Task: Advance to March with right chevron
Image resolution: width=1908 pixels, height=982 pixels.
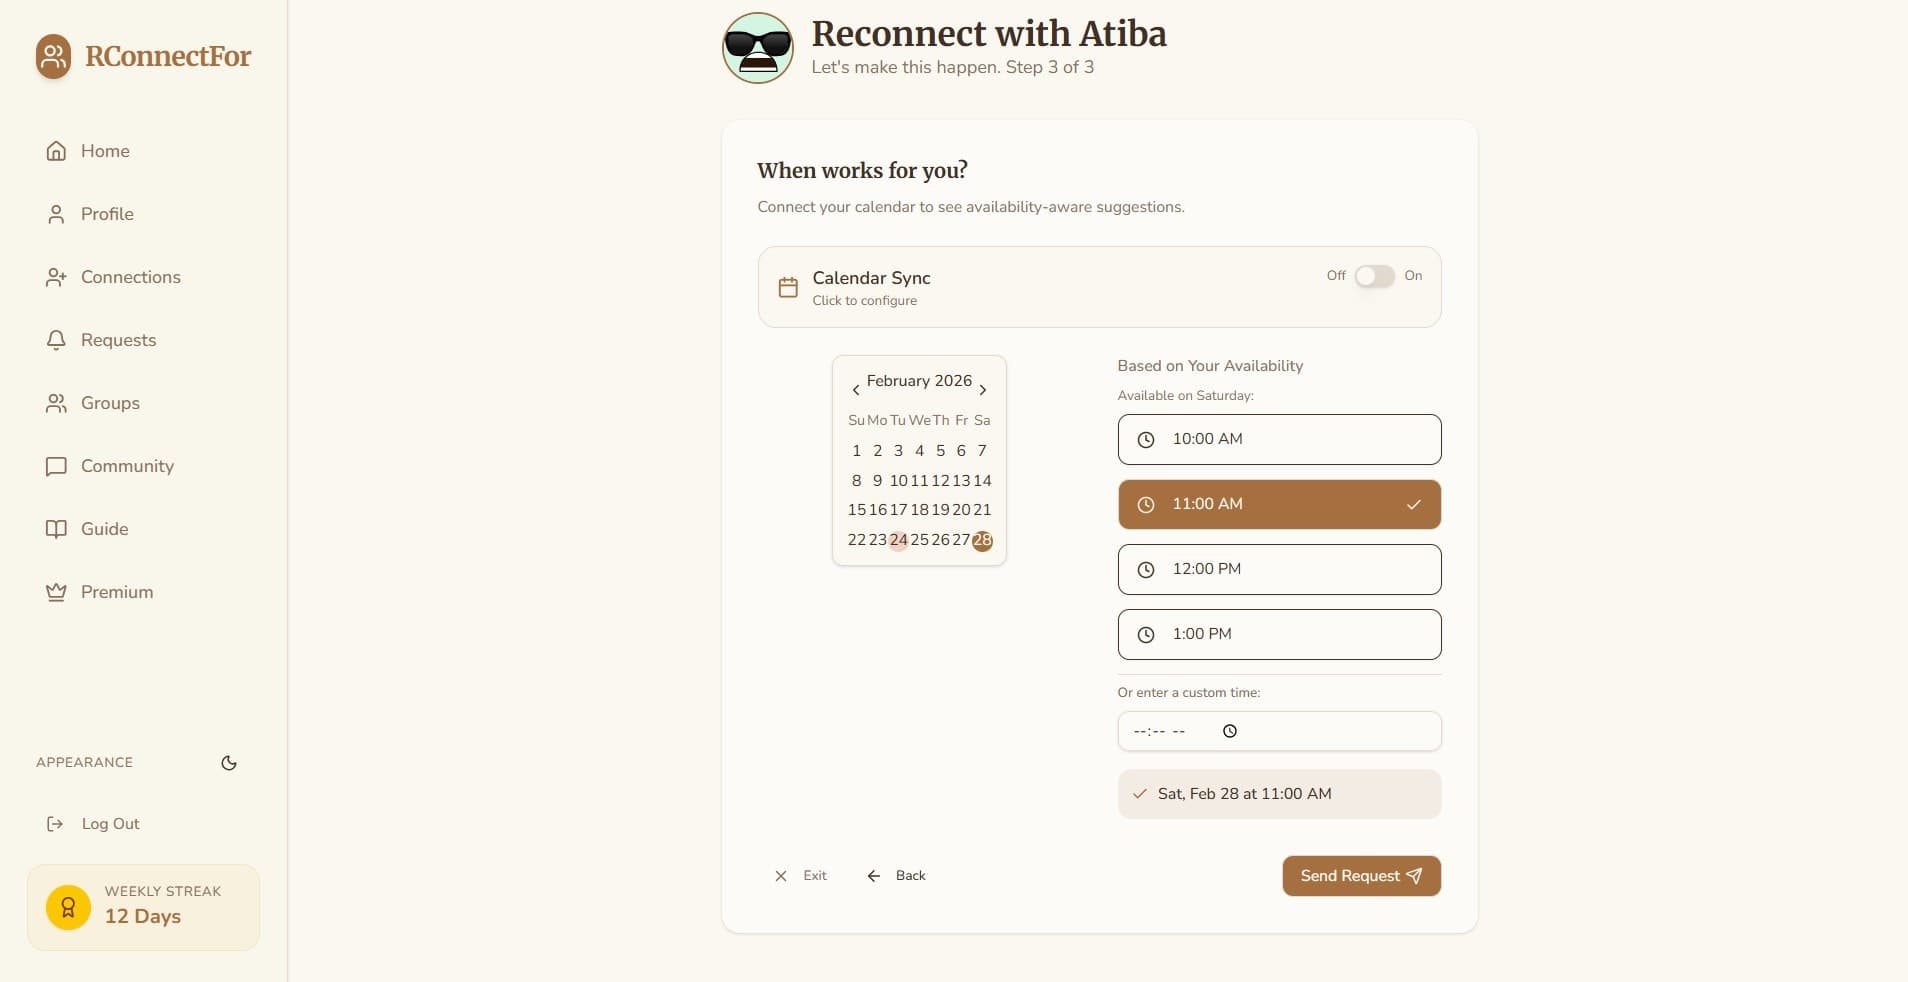Action: coord(984,389)
